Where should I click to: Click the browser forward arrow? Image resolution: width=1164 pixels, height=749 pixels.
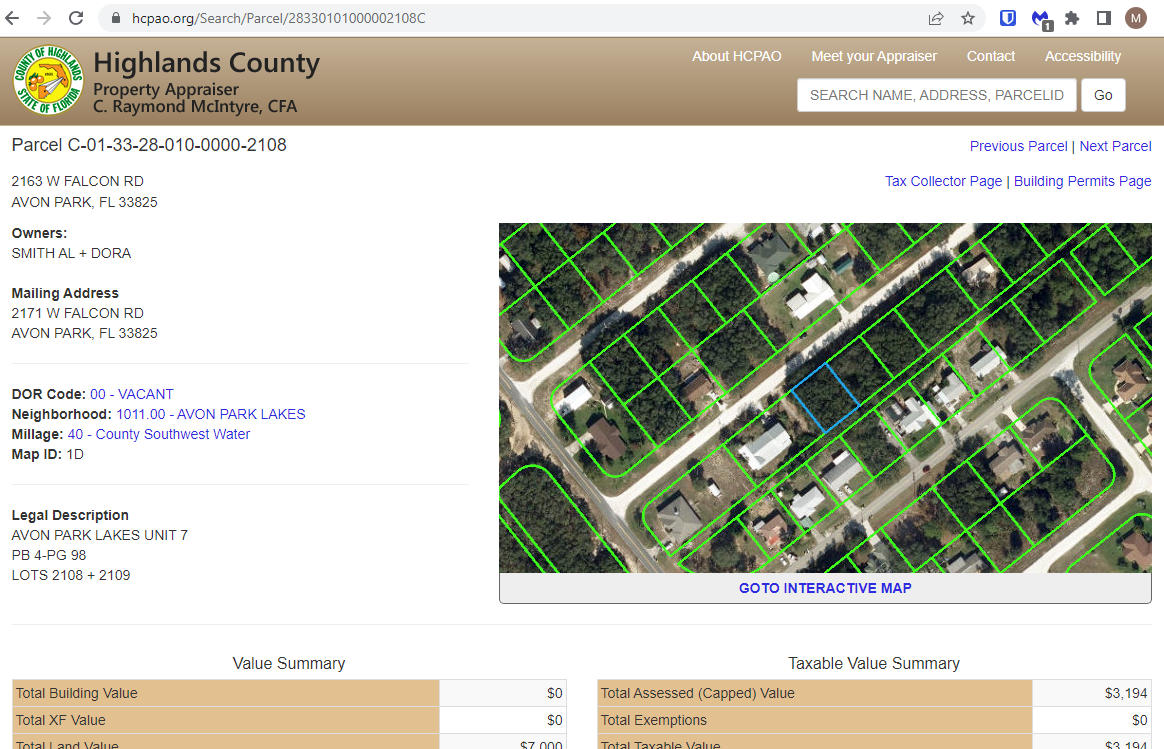point(44,18)
